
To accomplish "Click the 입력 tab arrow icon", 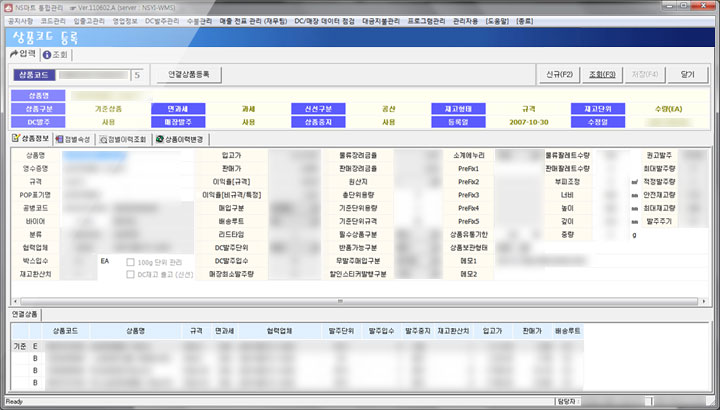I will [x=14, y=54].
